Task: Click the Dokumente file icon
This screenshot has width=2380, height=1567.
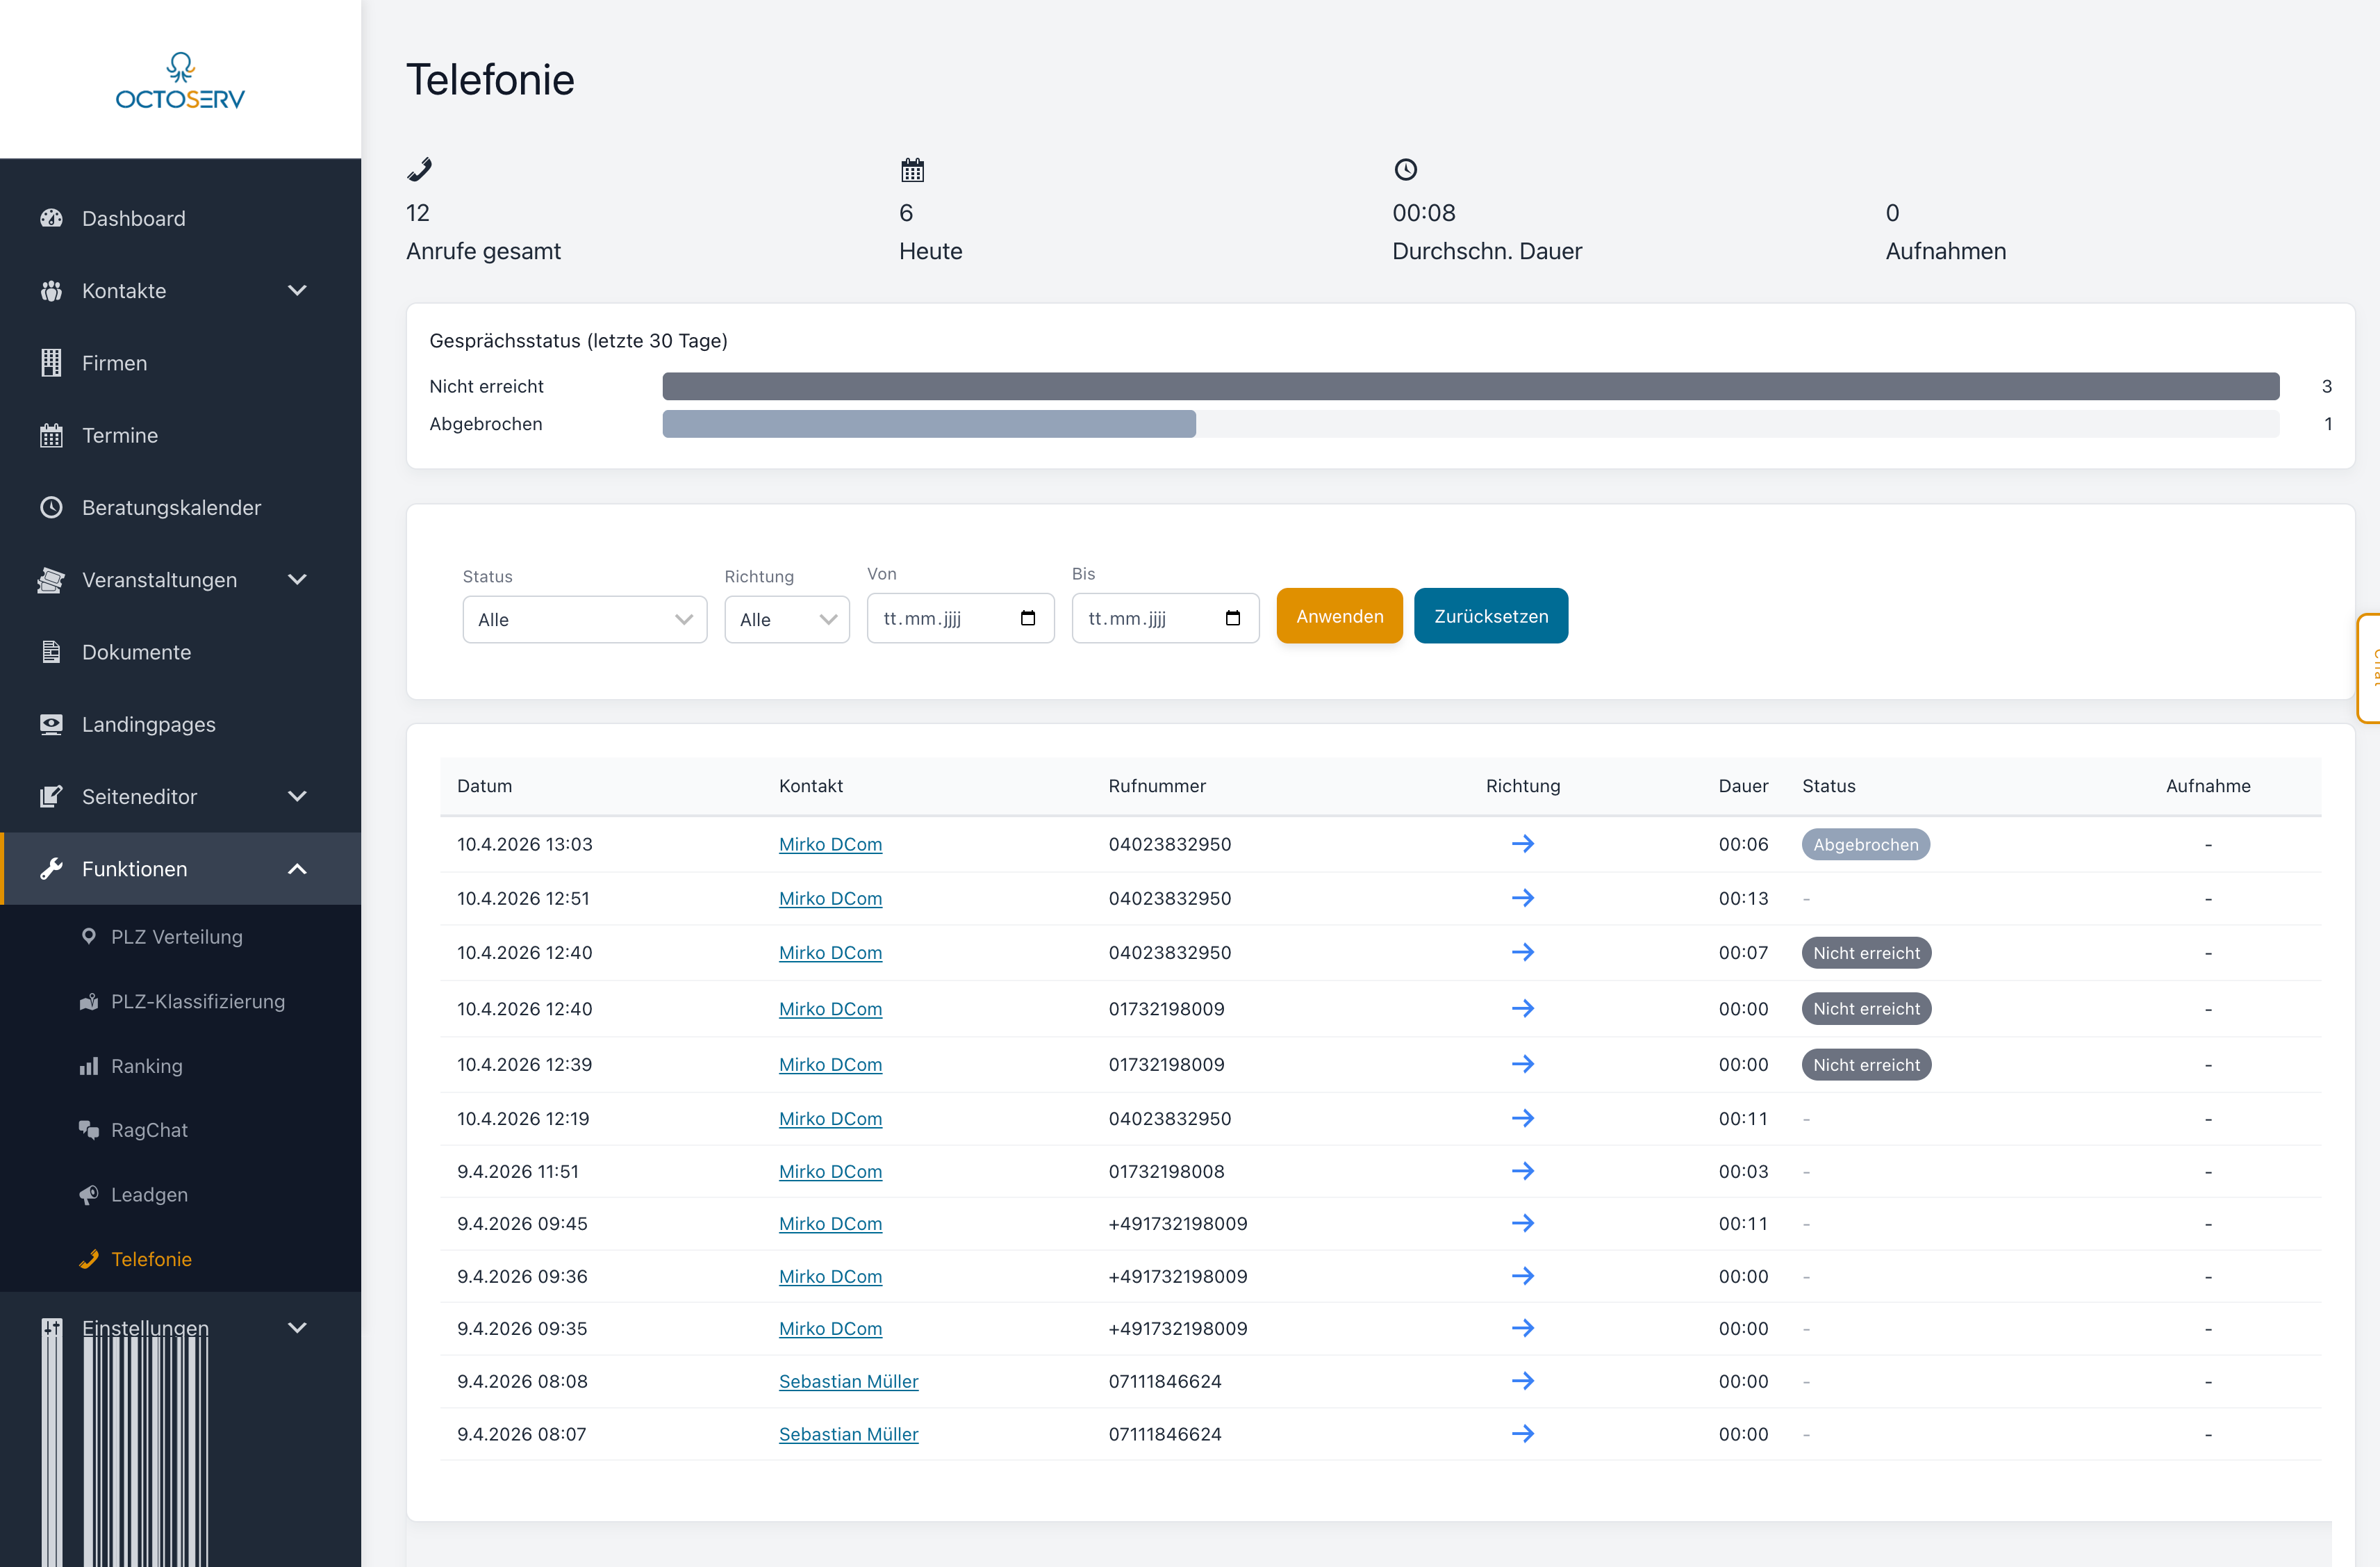Action: tap(51, 652)
